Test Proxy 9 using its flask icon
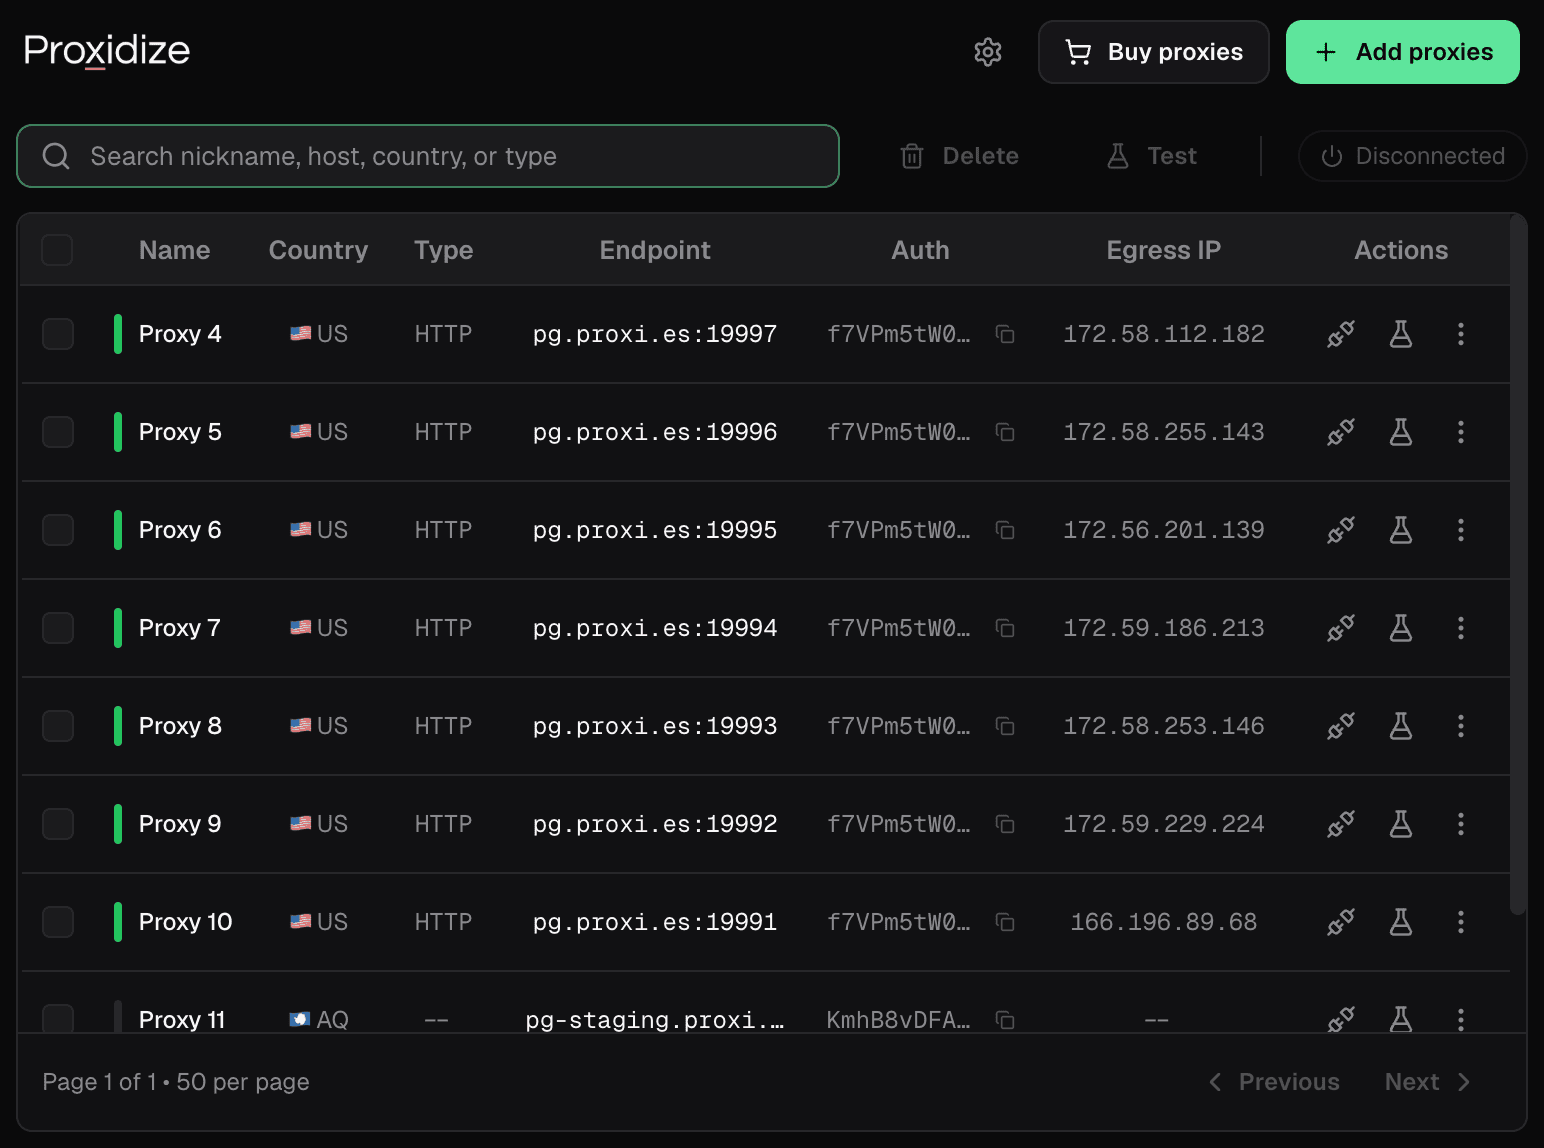Viewport: 1544px width, 1148px height. click(1401, 824)
